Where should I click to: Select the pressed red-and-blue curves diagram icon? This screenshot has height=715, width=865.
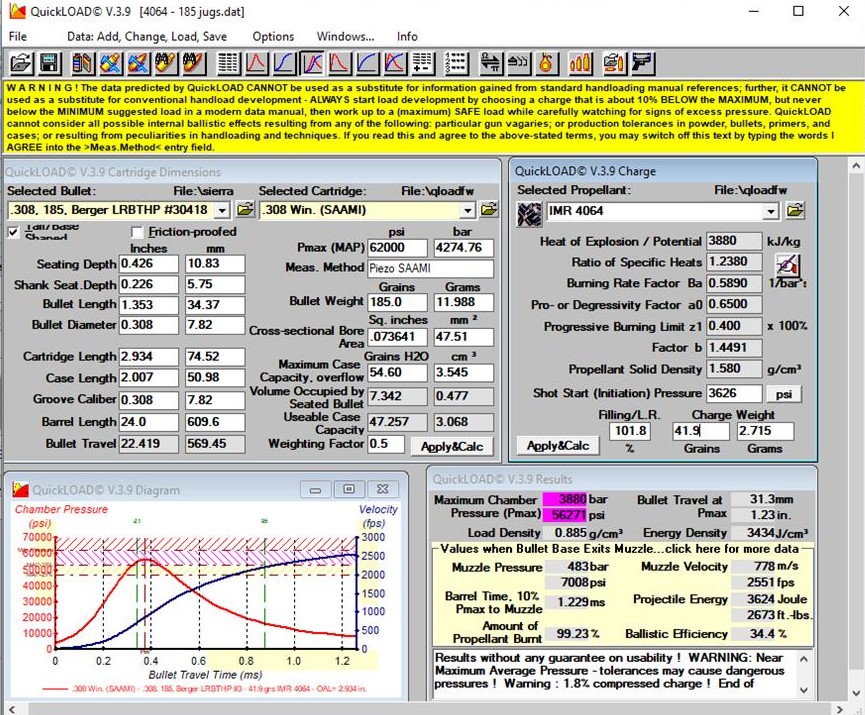312,63
